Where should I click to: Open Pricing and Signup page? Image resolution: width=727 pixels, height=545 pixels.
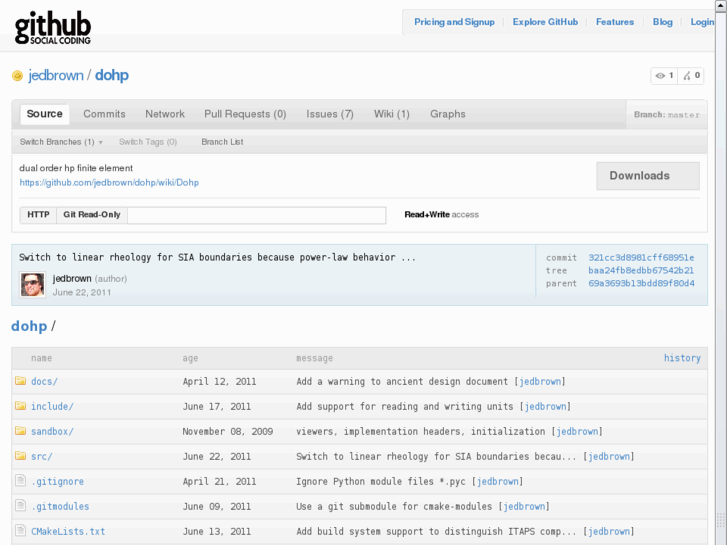(454, 22)
